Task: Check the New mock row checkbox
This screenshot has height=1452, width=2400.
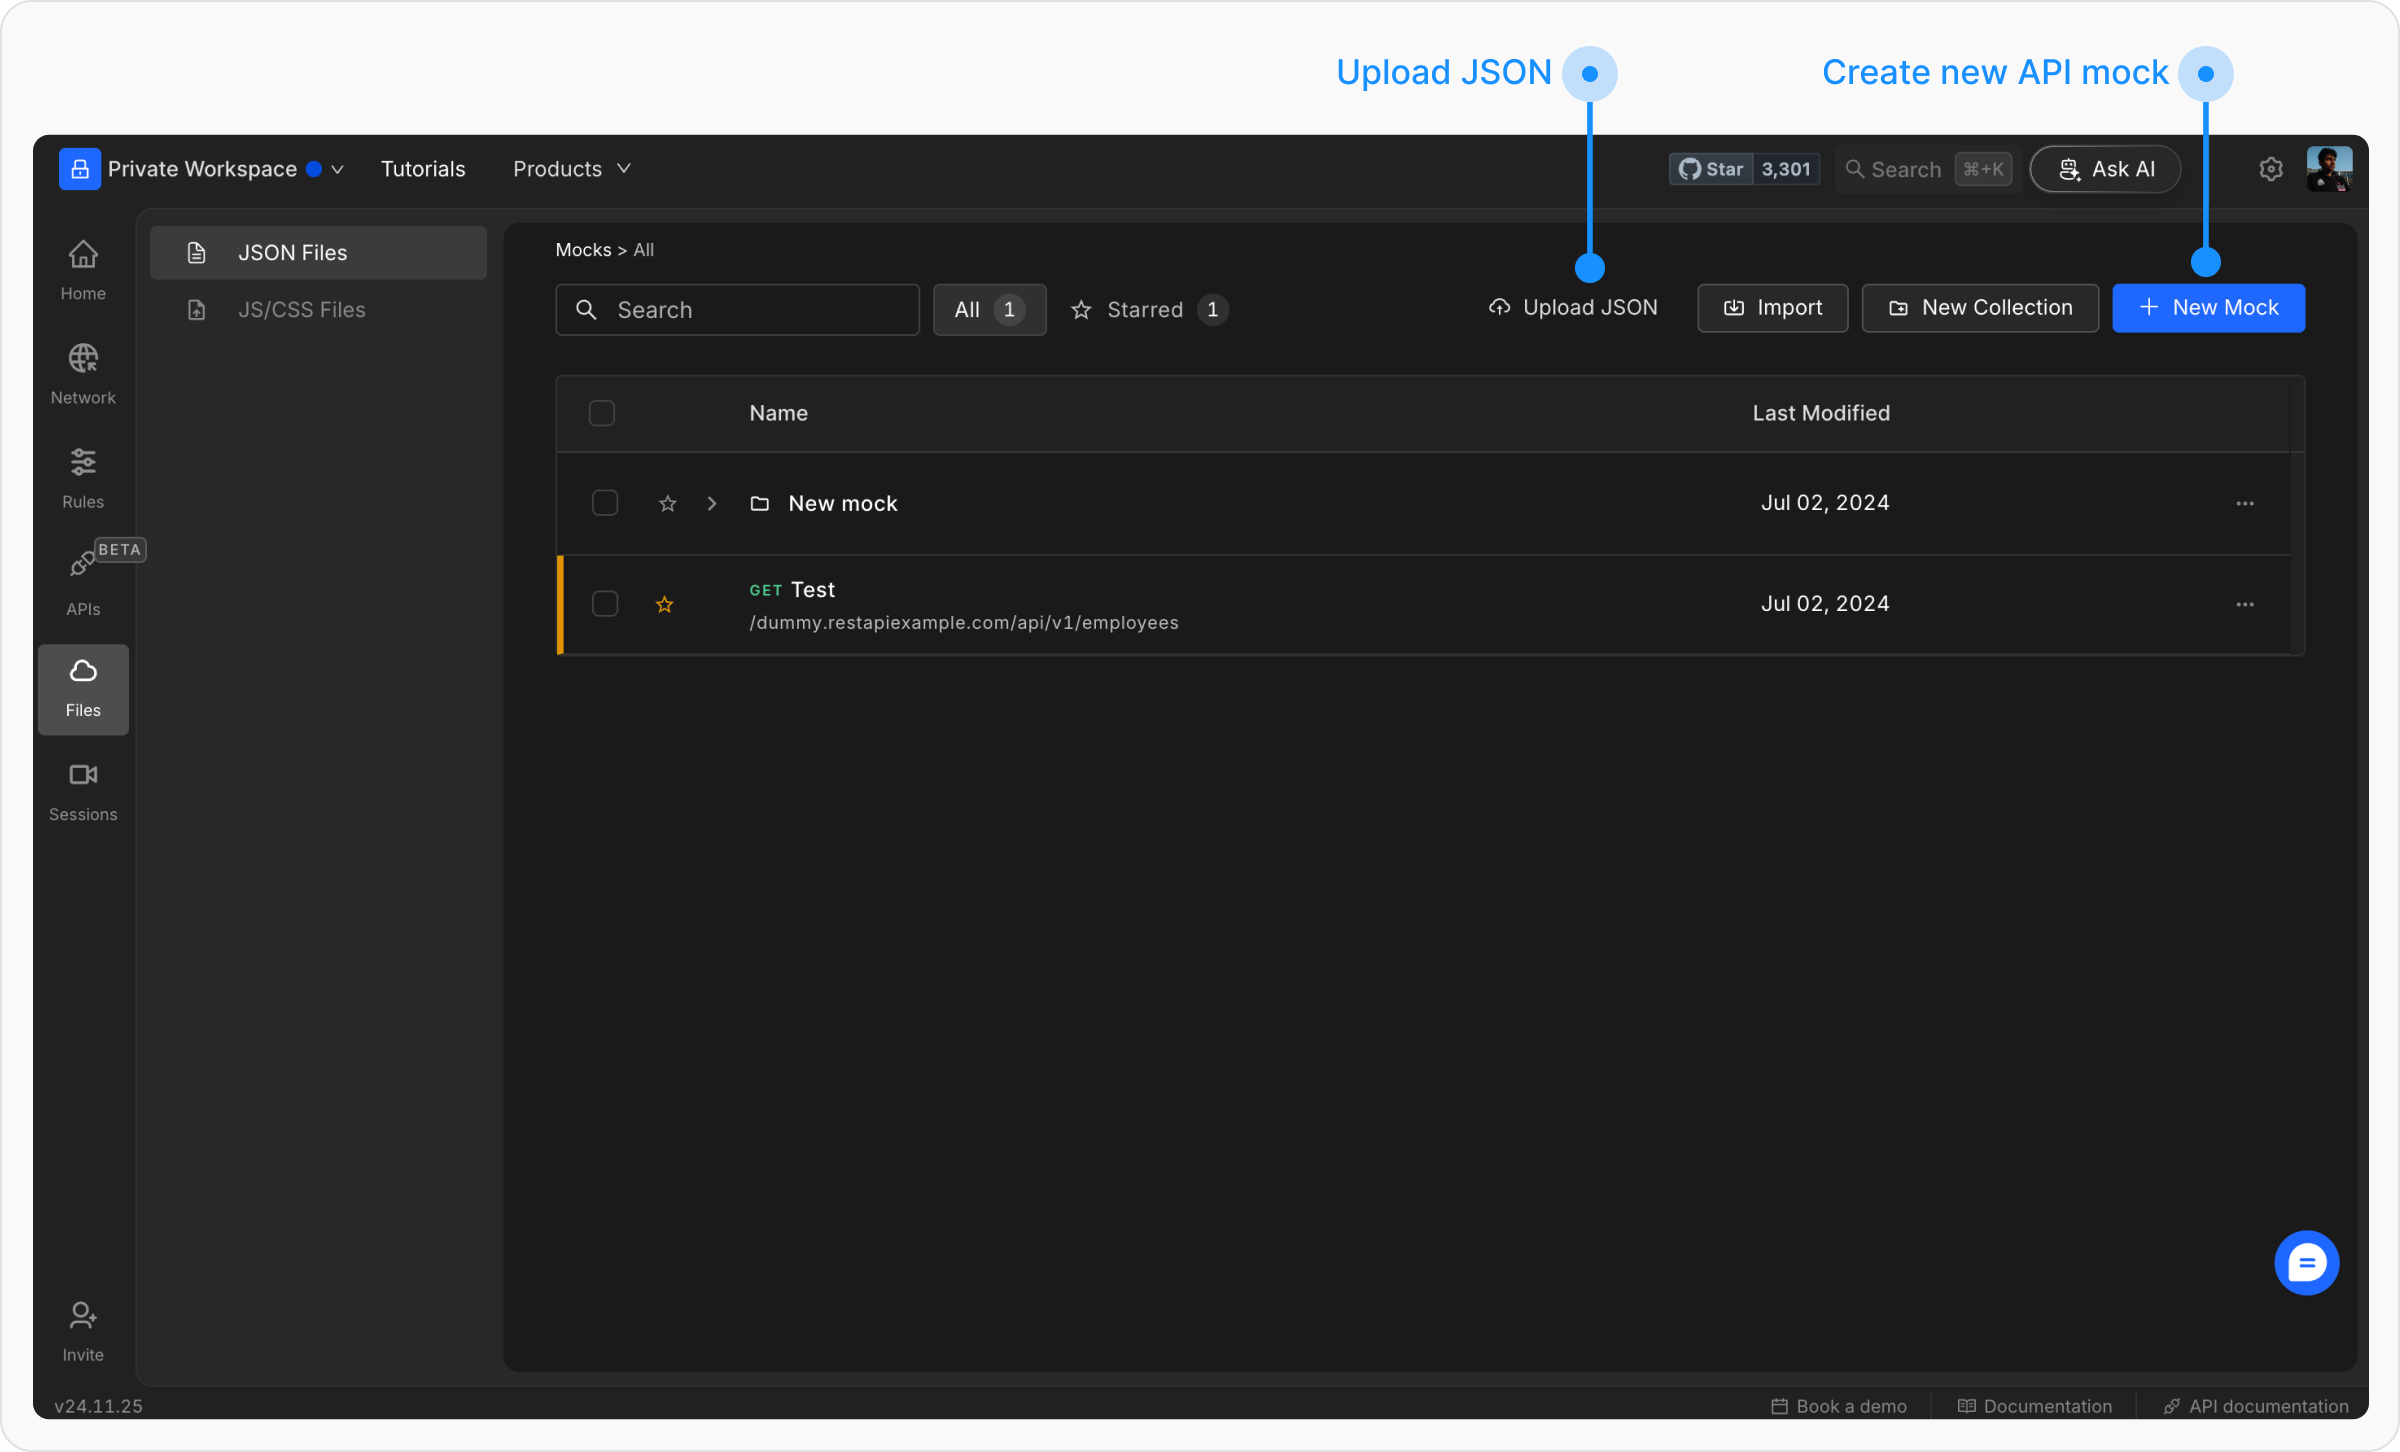Action: pos(605,502)
